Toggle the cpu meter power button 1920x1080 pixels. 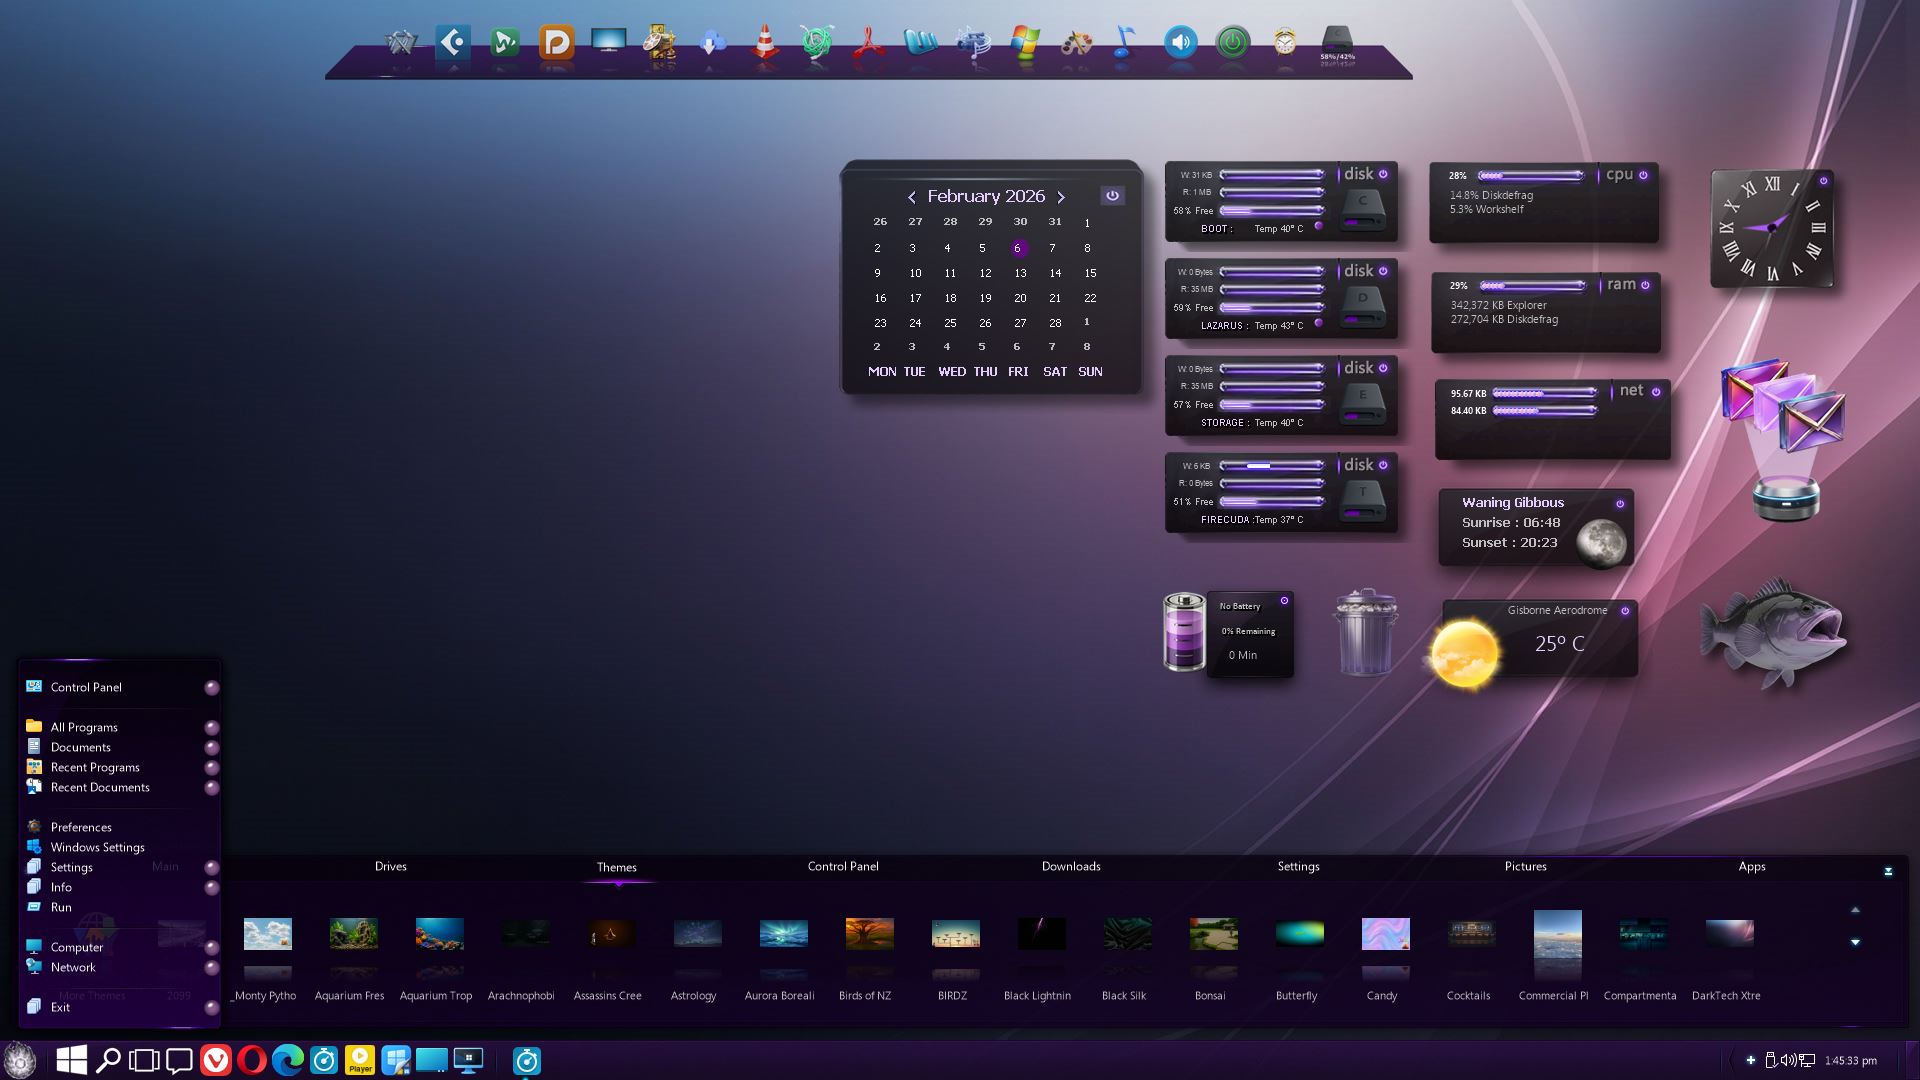(x=1643, y=175)
